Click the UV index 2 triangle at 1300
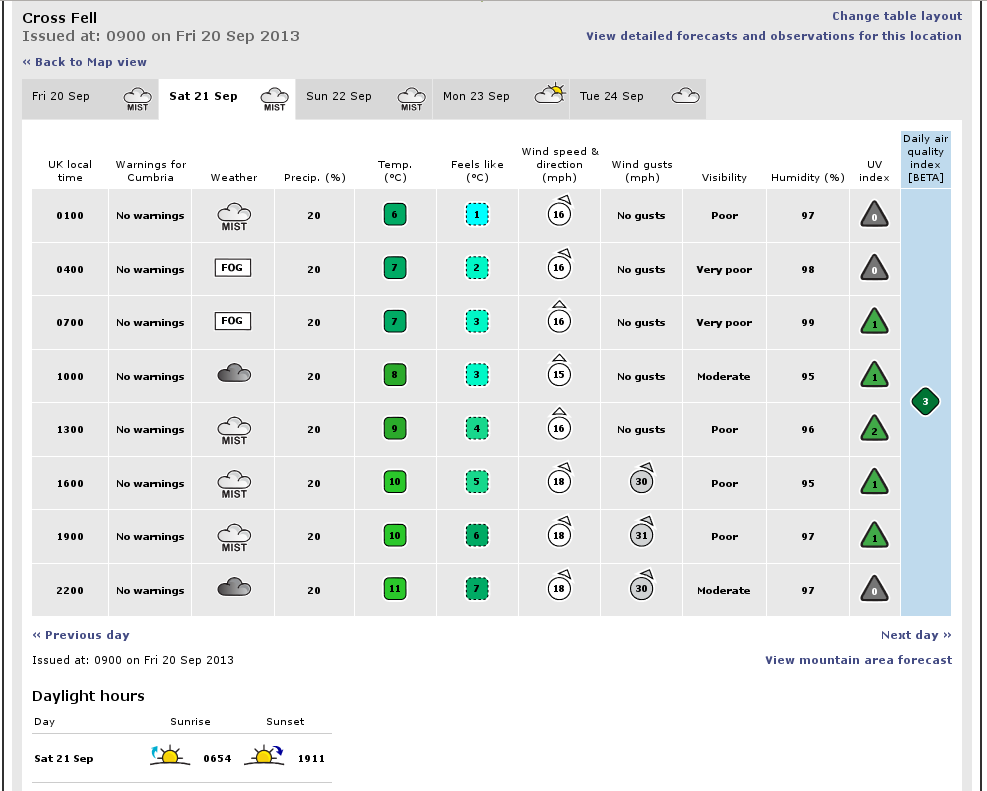 click(x=875, y=429)
